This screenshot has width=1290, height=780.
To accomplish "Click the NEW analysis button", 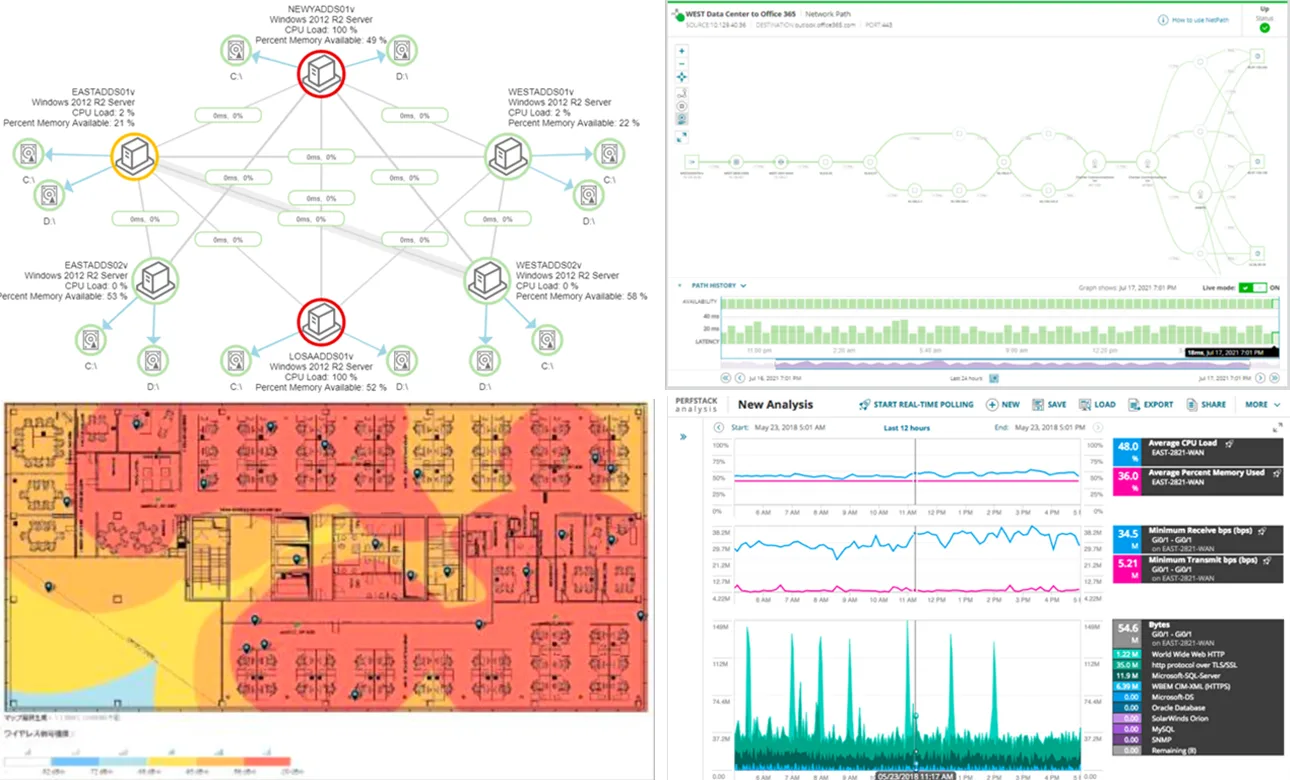I will pyautogui.click(x=1002, y=405).
